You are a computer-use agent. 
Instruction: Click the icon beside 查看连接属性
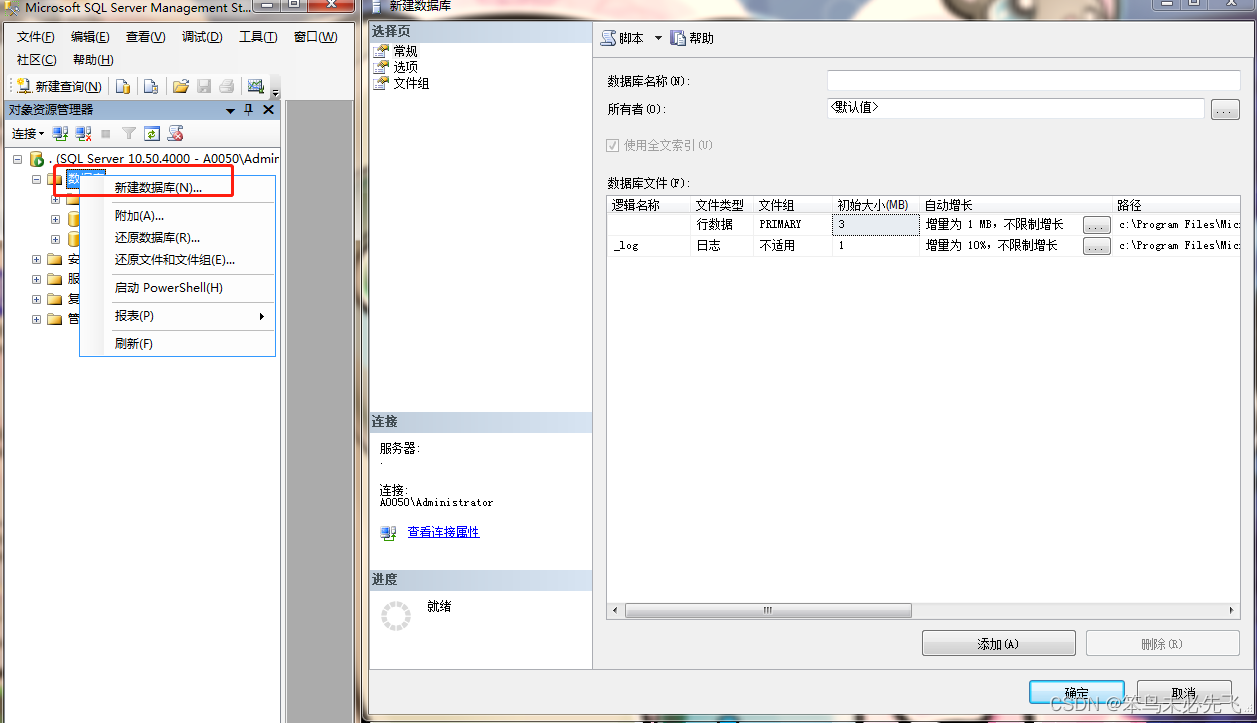click(x=389, y=533)
